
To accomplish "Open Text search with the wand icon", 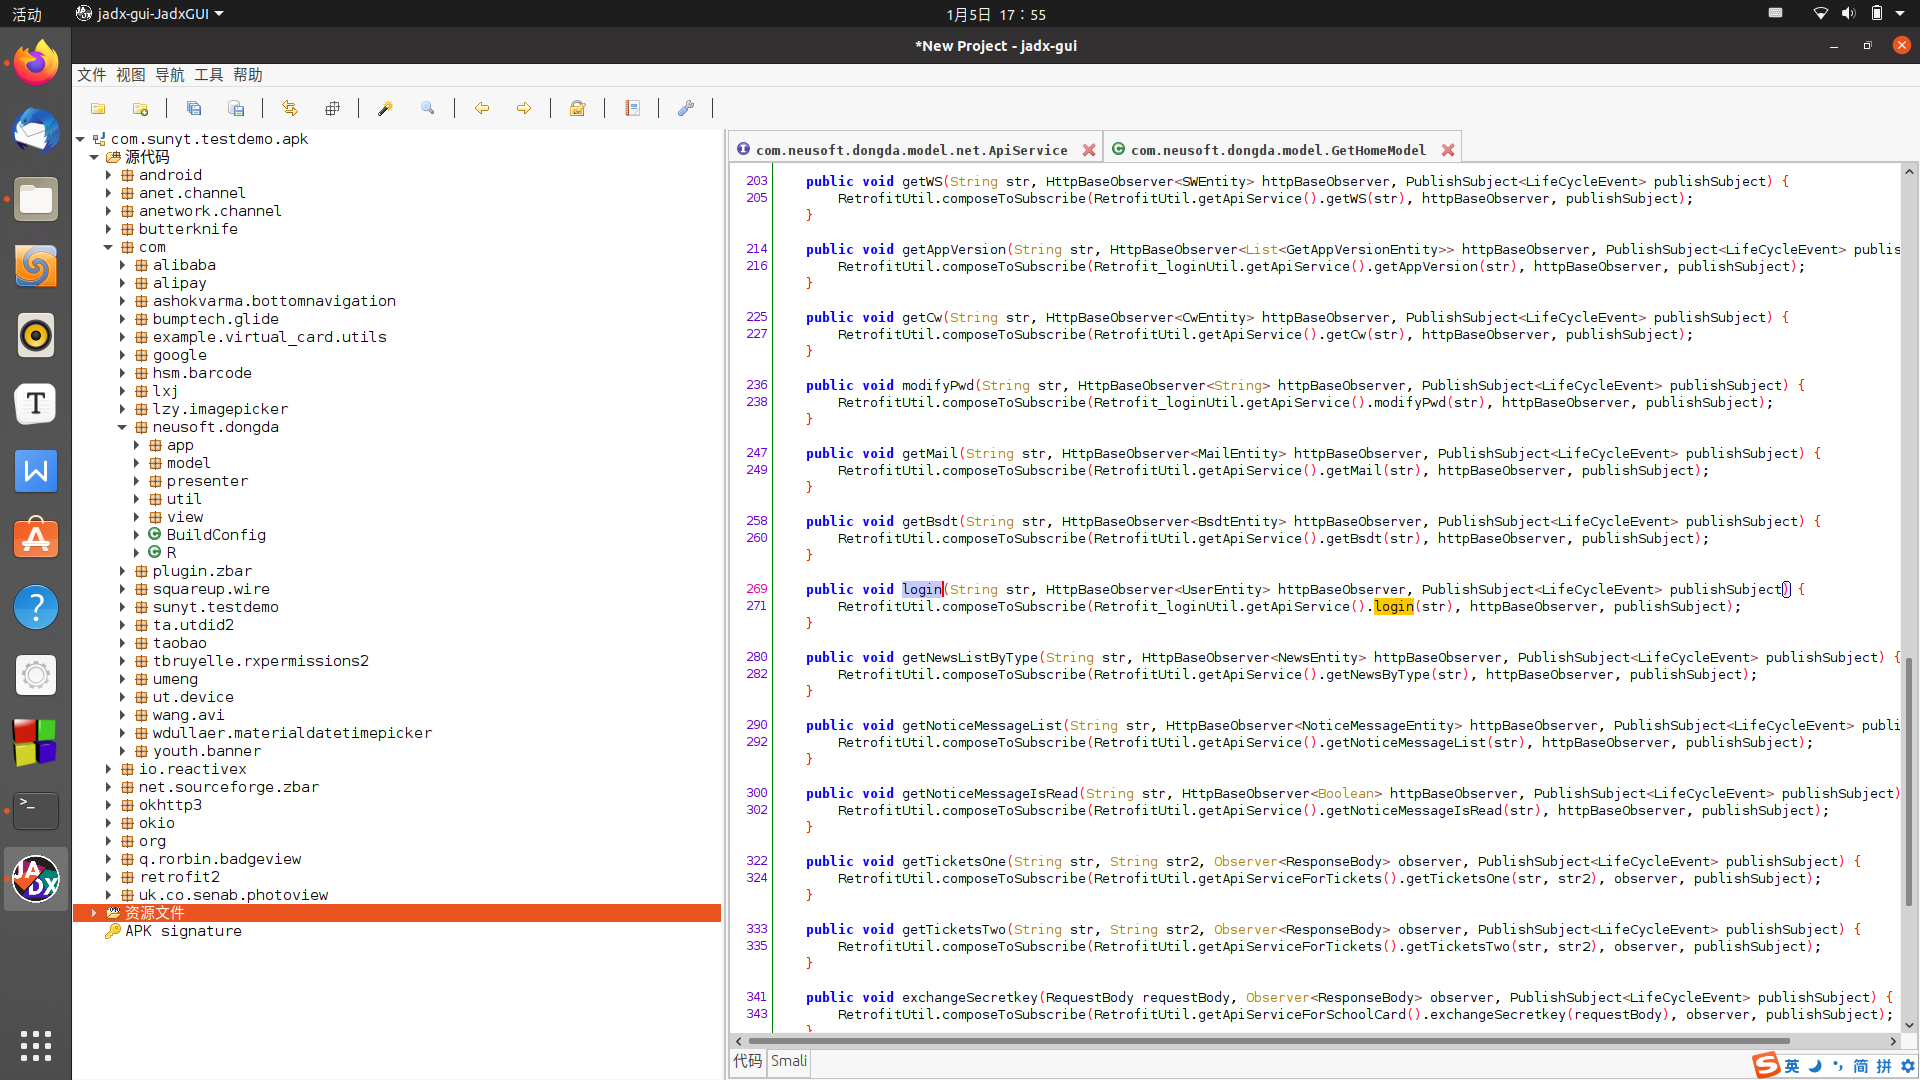I will click(385, 108).
